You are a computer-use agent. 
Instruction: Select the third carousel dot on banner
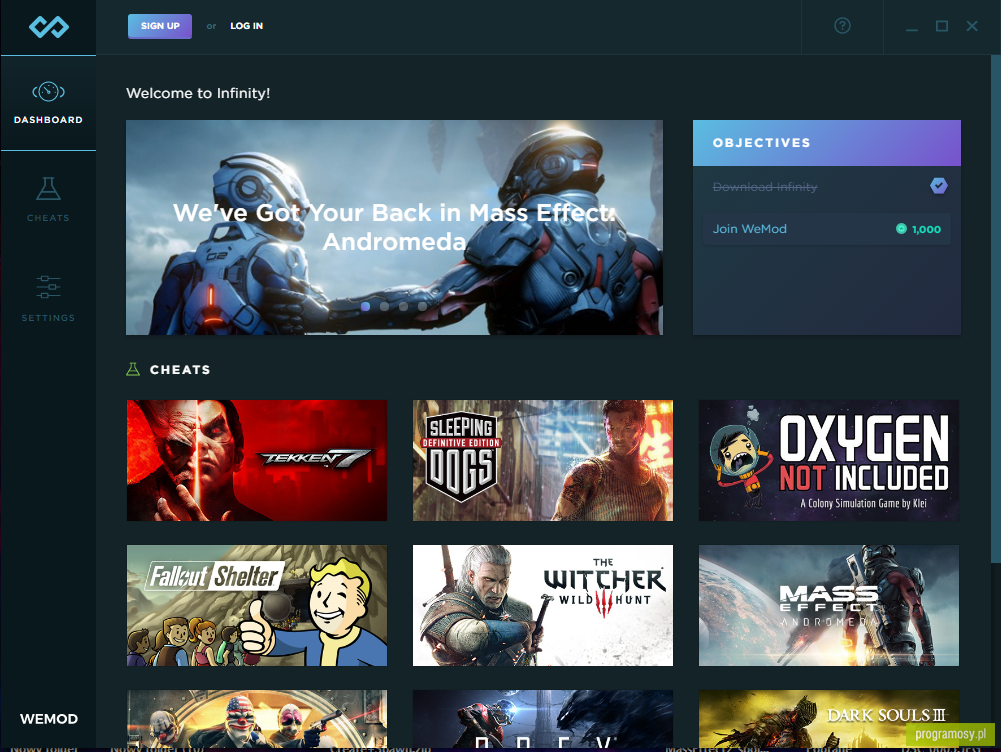(403, 306)
